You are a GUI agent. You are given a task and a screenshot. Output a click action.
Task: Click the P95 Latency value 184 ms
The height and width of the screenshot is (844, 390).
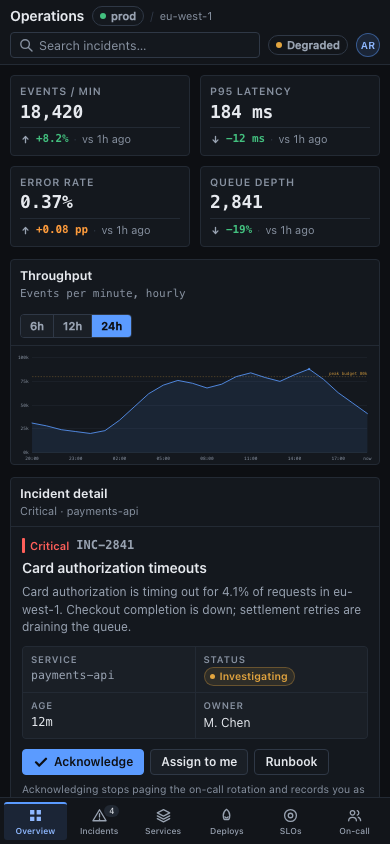tap(242, 112)
